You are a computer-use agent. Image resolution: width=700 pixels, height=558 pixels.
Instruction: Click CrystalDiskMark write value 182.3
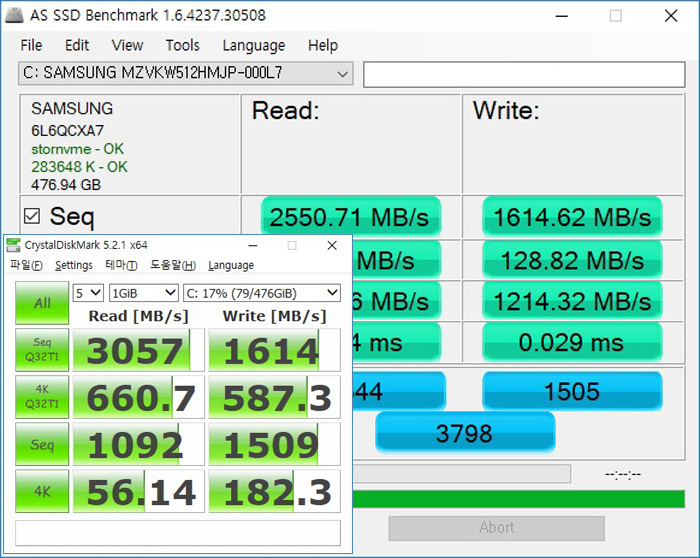pos(274,491)
